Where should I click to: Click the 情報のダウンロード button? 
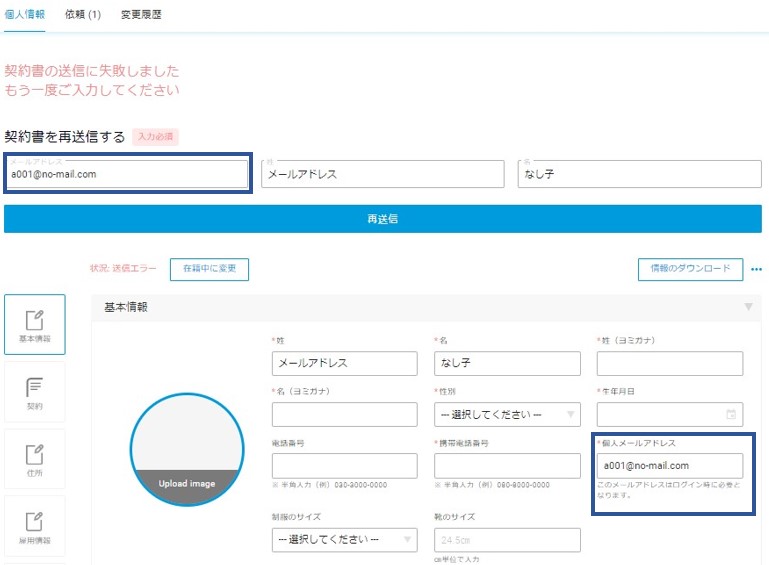691,269
